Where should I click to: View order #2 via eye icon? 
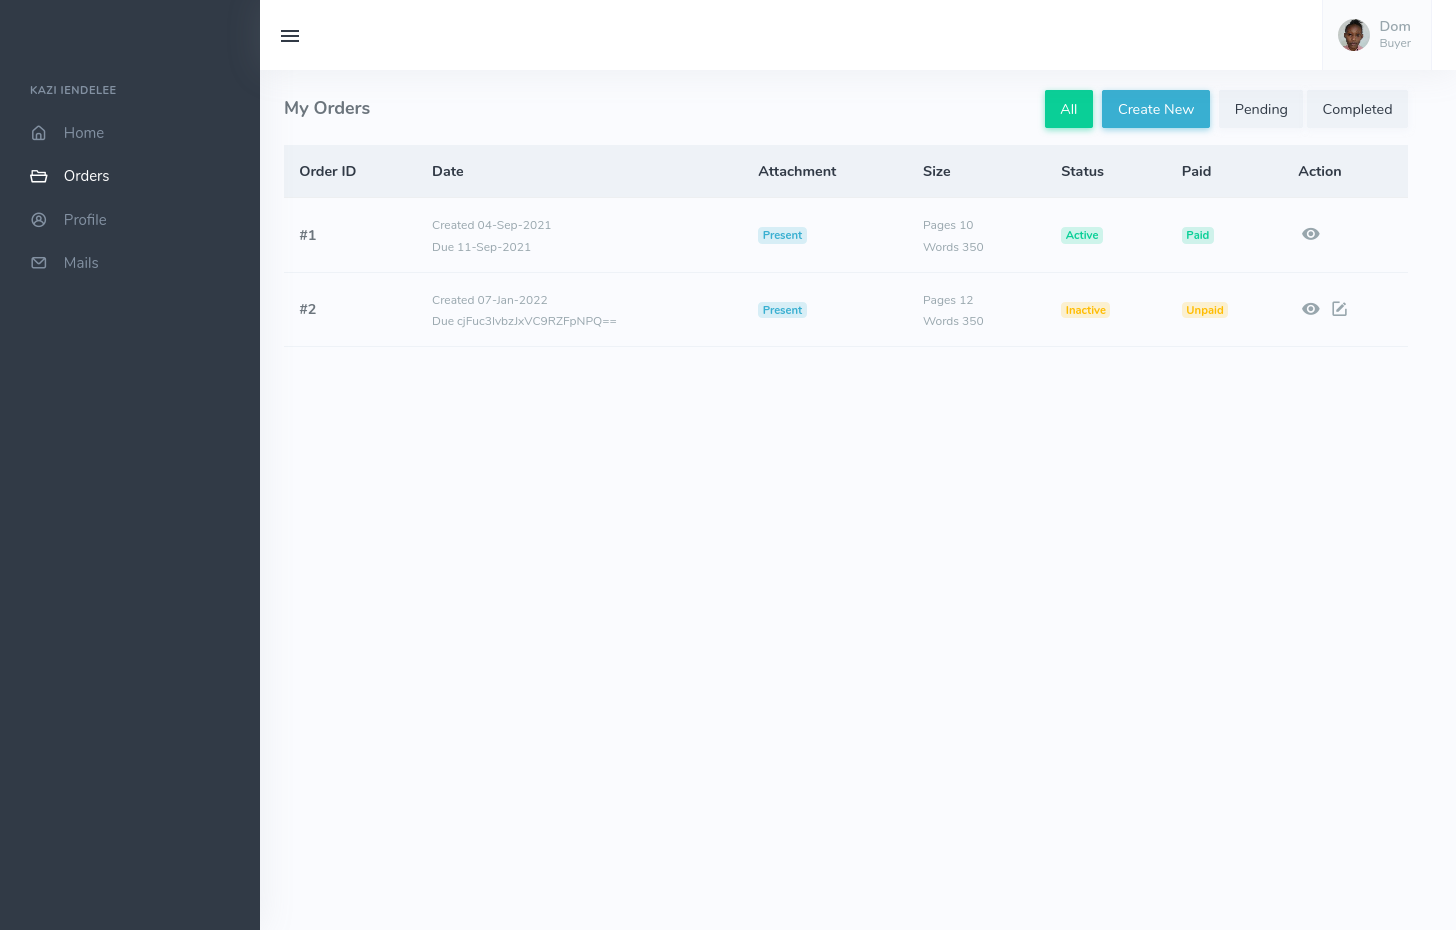pos(1310,309)
